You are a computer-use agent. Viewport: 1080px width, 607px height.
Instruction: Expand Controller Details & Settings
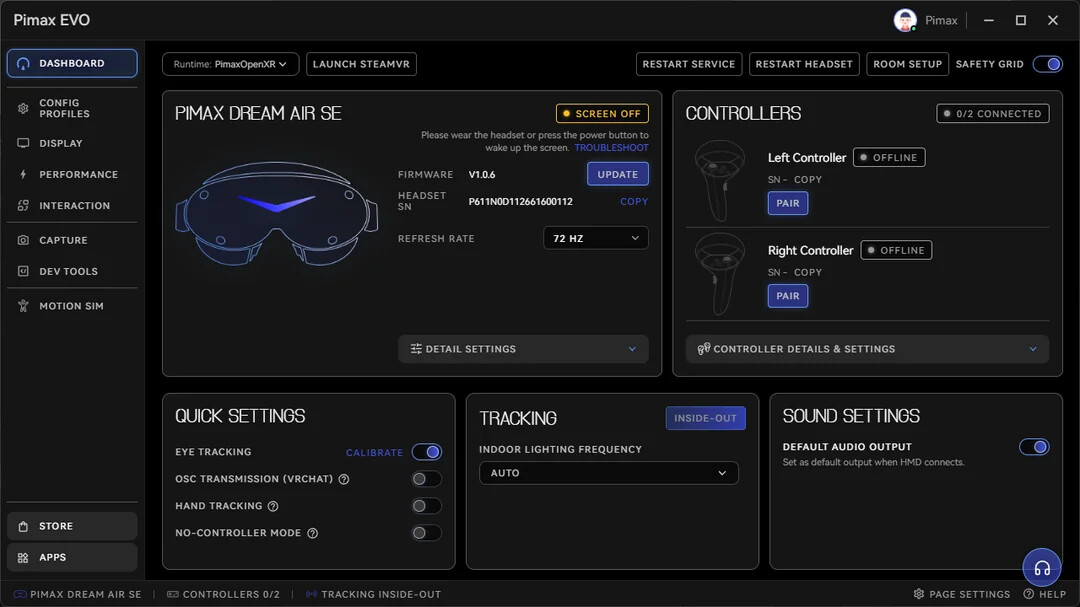click(x=867, y=349)
